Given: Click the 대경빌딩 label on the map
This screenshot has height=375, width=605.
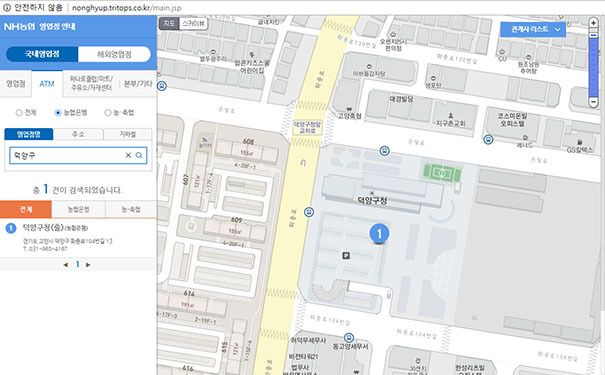Looking at the screenshot, I should (x=401, y=99).
